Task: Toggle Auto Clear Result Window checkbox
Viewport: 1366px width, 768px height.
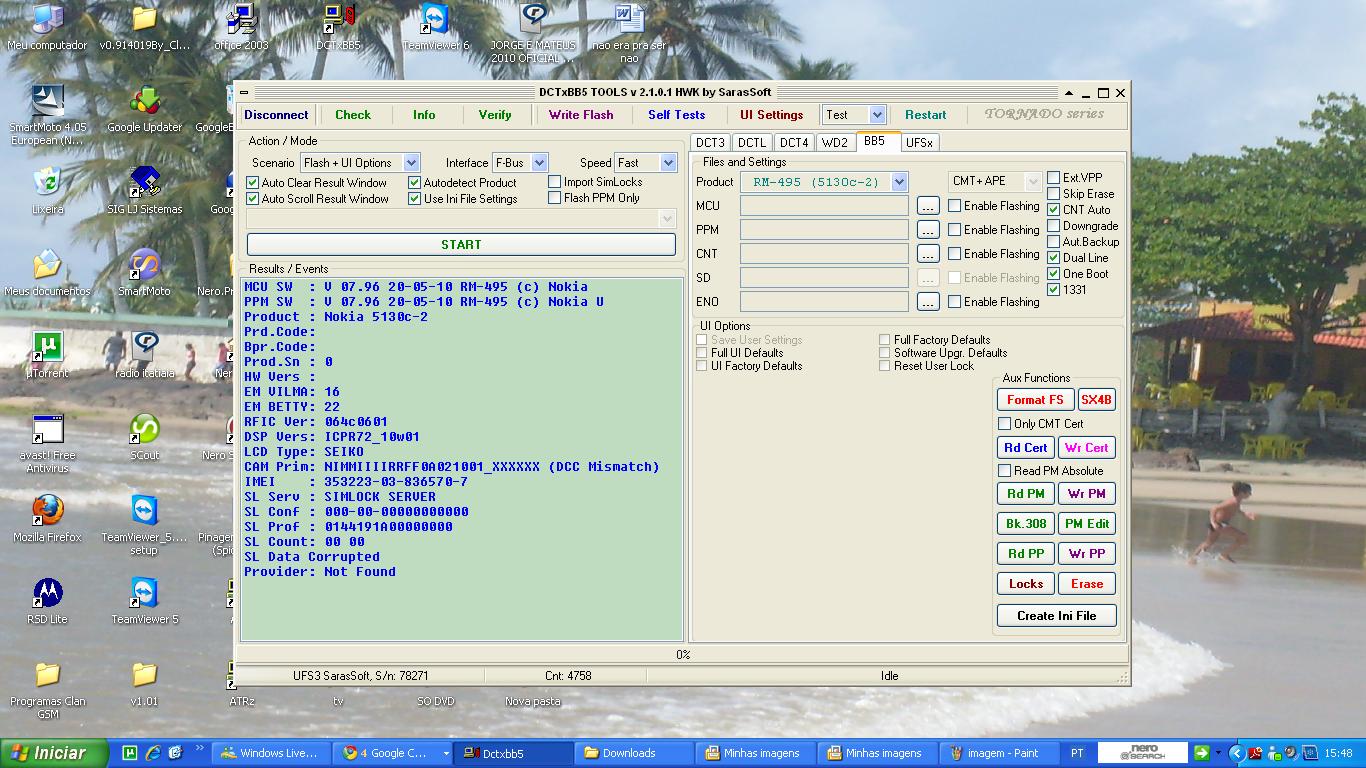Action: pyautogui.click(x=253, y=183)
